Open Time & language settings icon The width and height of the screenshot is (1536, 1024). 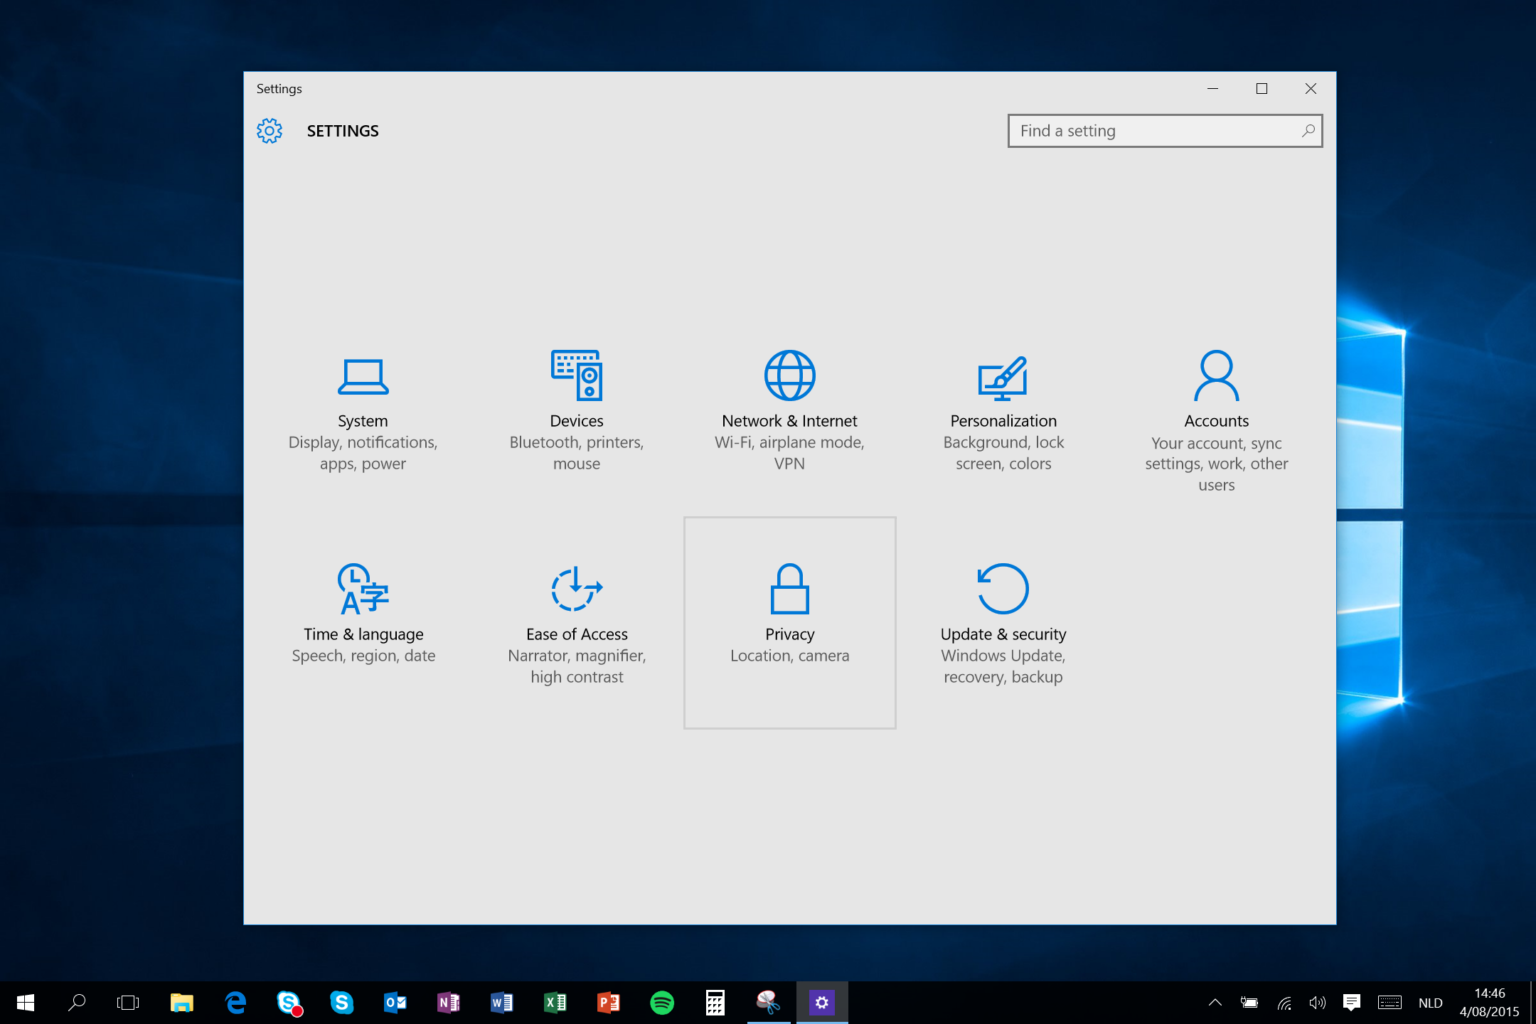pyautogui.click(x=363, y=589)
